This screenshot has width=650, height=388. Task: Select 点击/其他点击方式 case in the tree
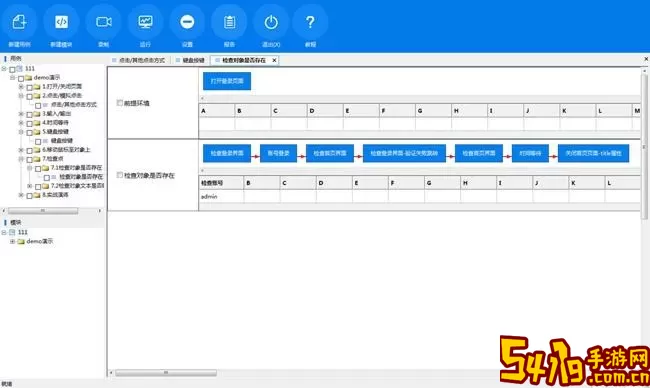[74, 105]
